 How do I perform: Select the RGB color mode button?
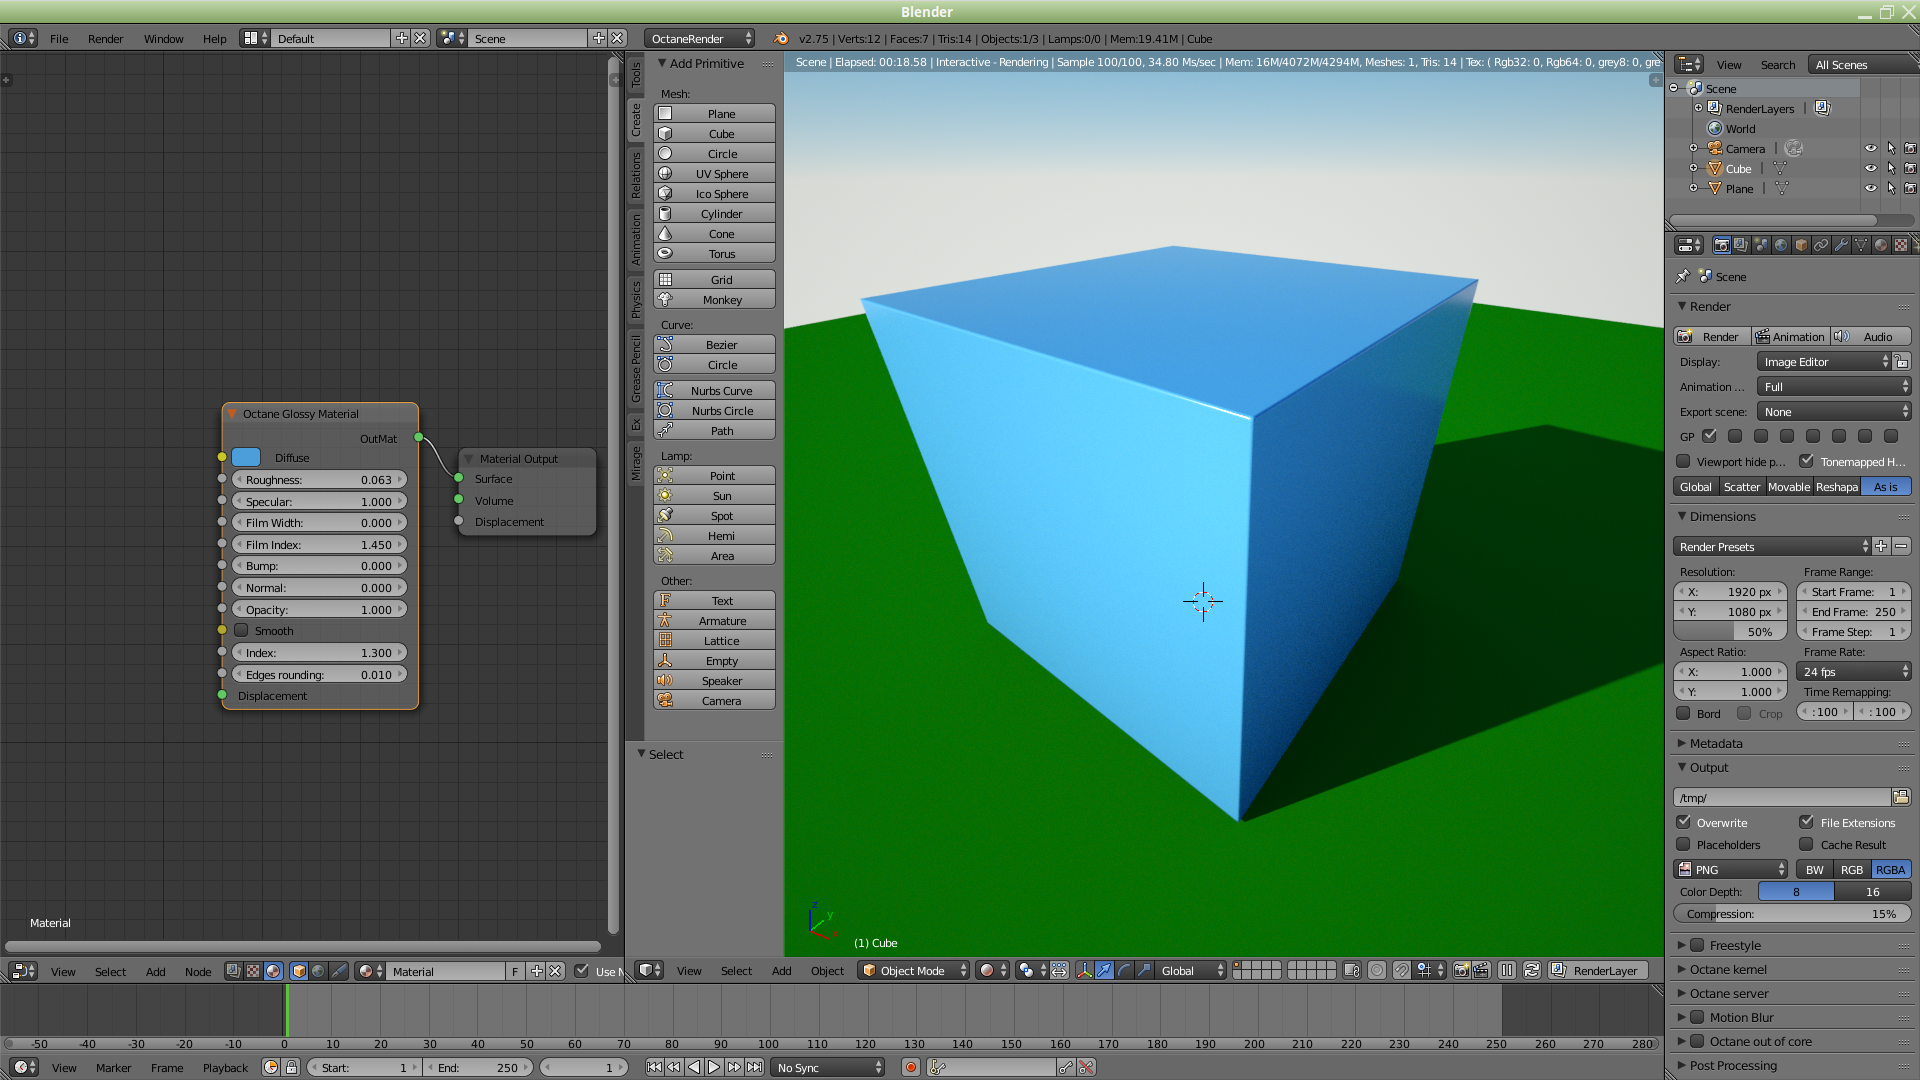pyautogui.click(x=1852, y=869)
